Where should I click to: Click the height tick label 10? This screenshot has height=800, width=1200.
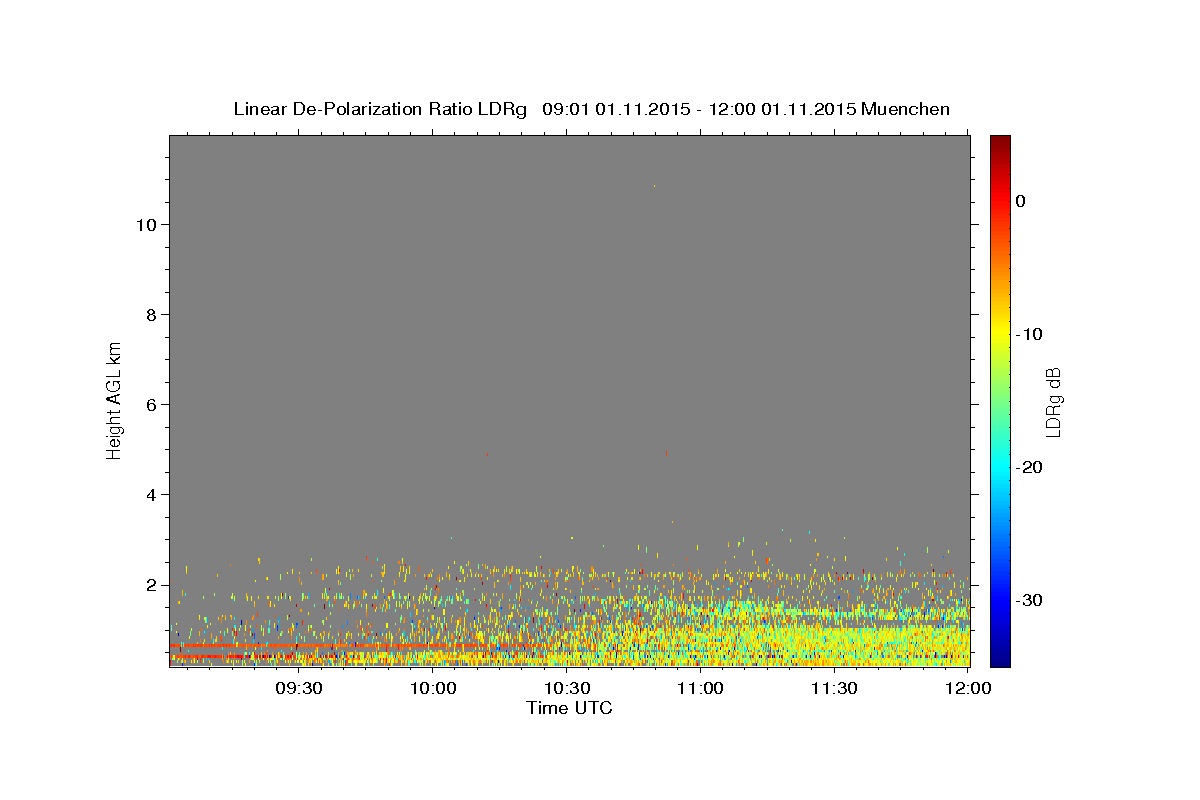146,225
